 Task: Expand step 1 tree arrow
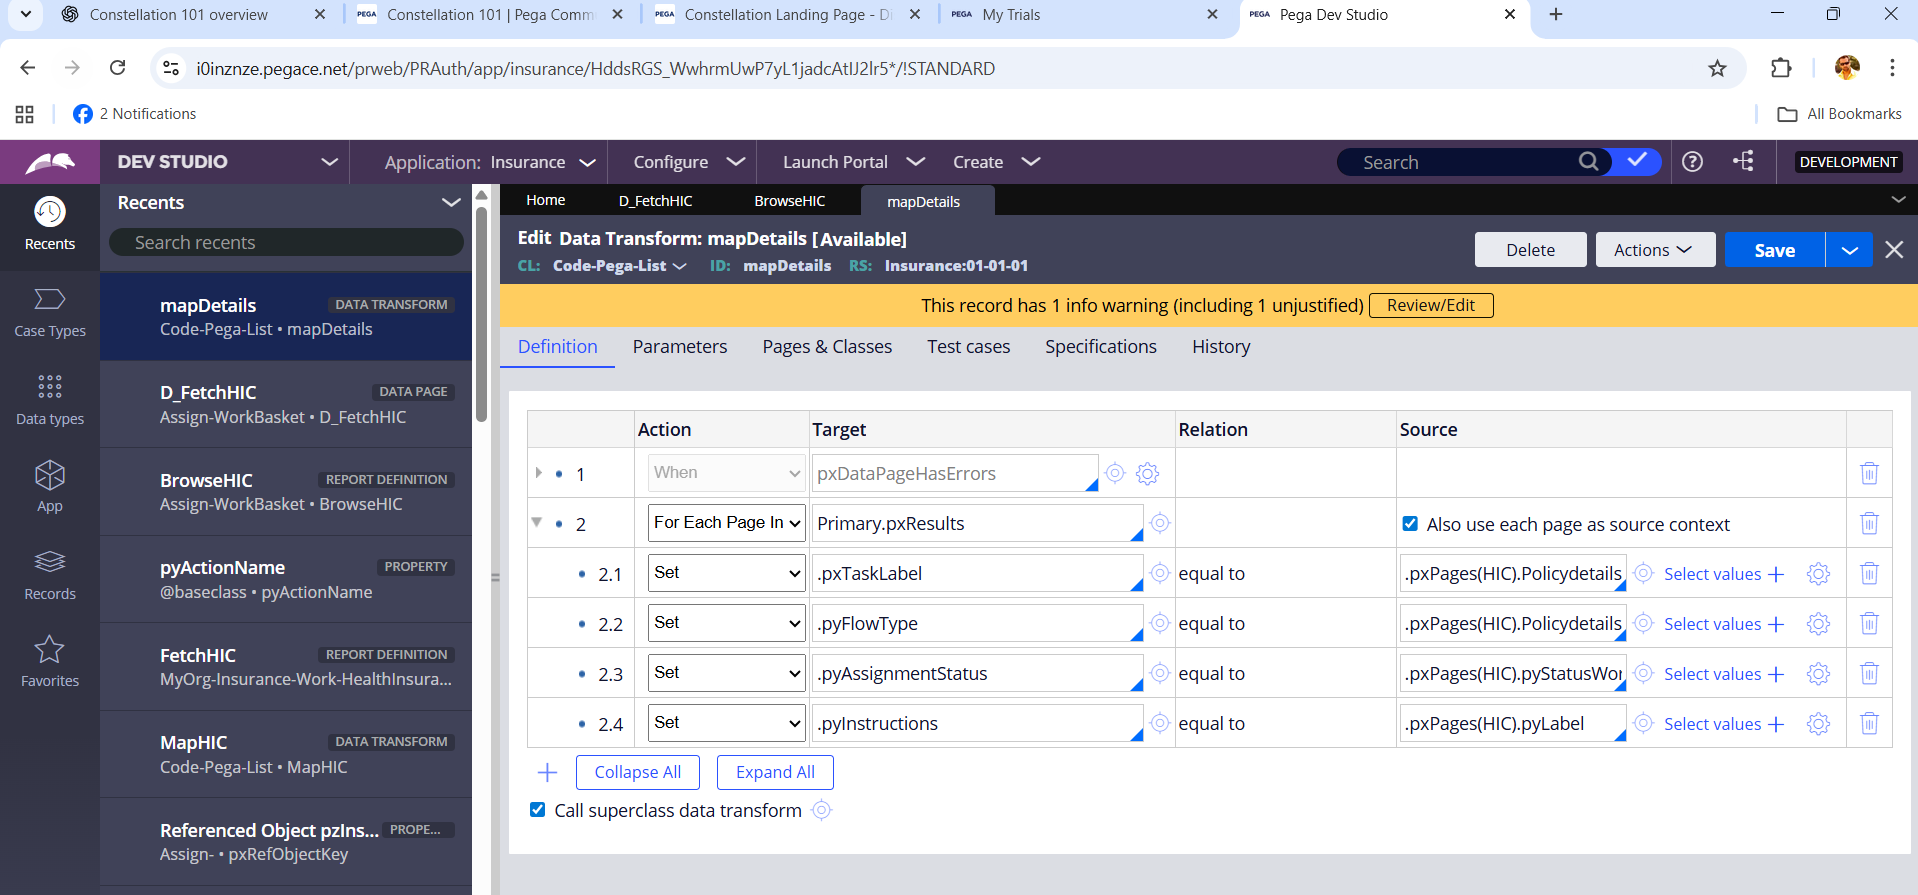coord(538,472)
